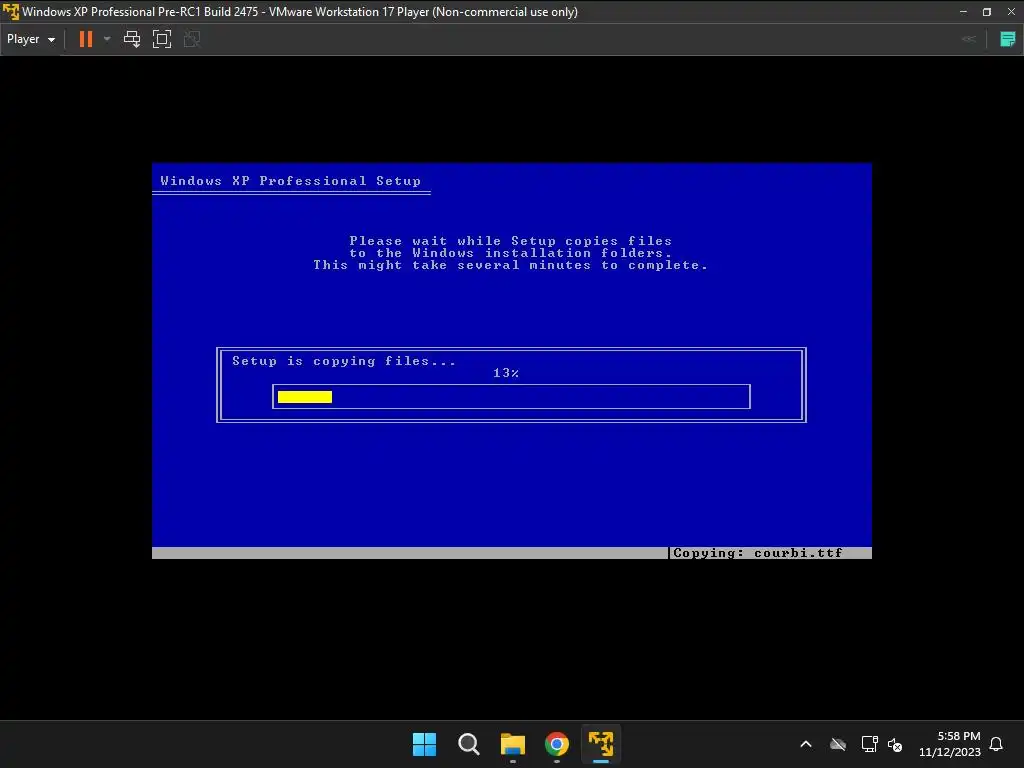Enter full screen mode
The width and height of the screenshot is (1024, 768).
click(x=162, y=39)
